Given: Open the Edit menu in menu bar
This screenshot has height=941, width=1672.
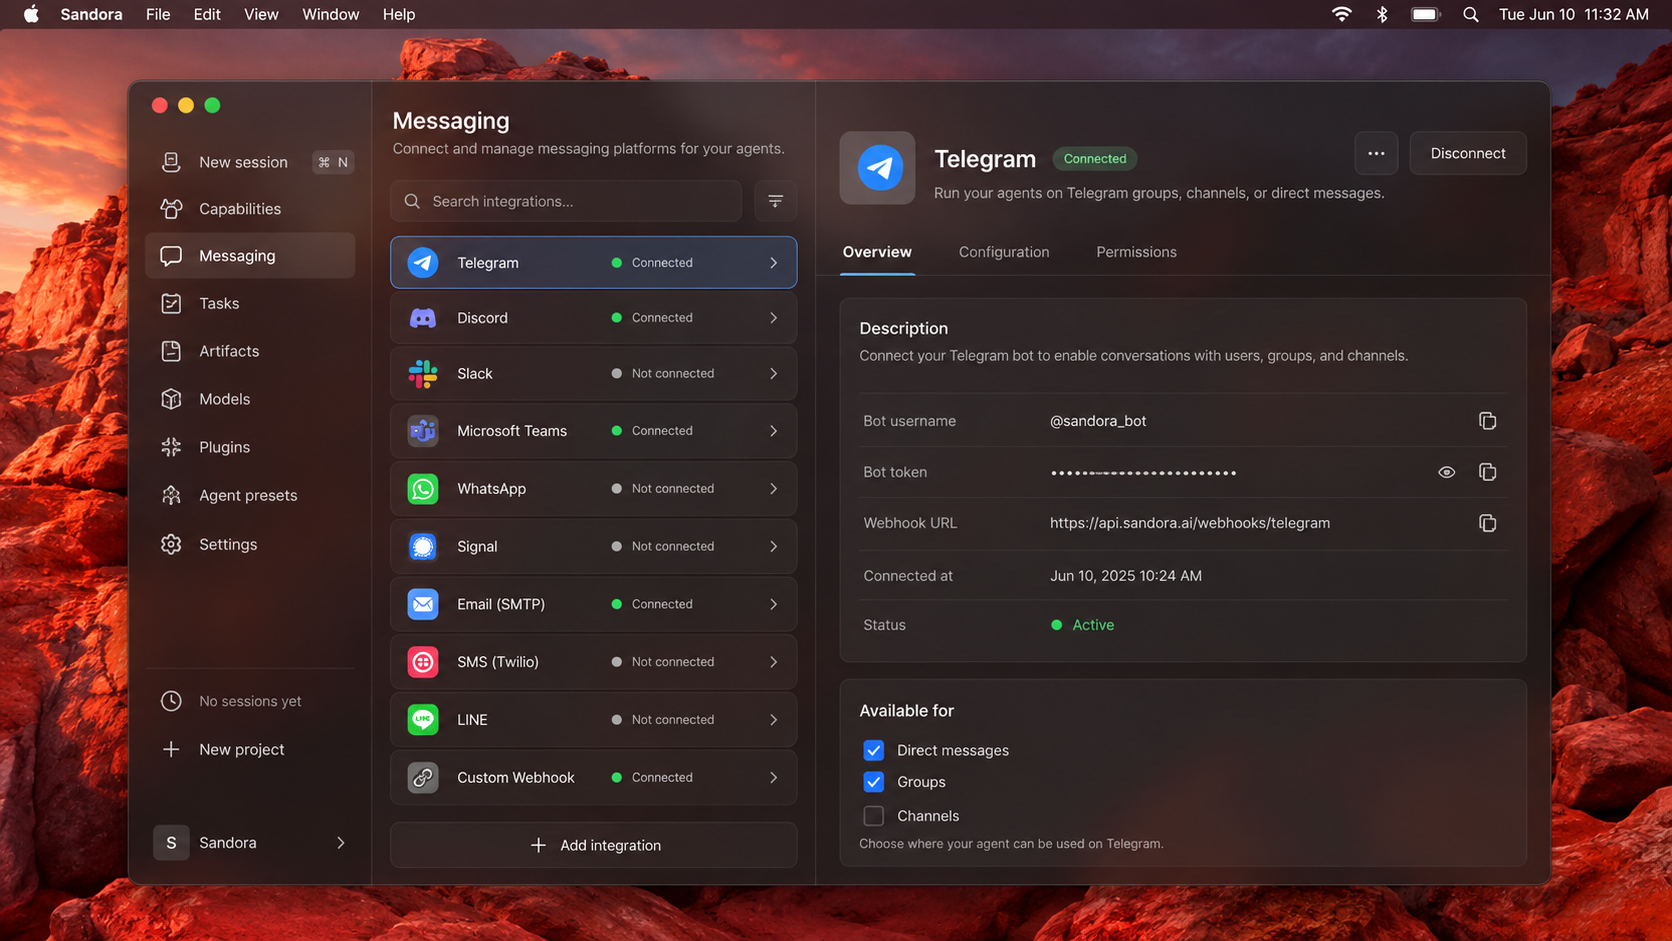Looking at the screenshot, I should pos(207,14).
